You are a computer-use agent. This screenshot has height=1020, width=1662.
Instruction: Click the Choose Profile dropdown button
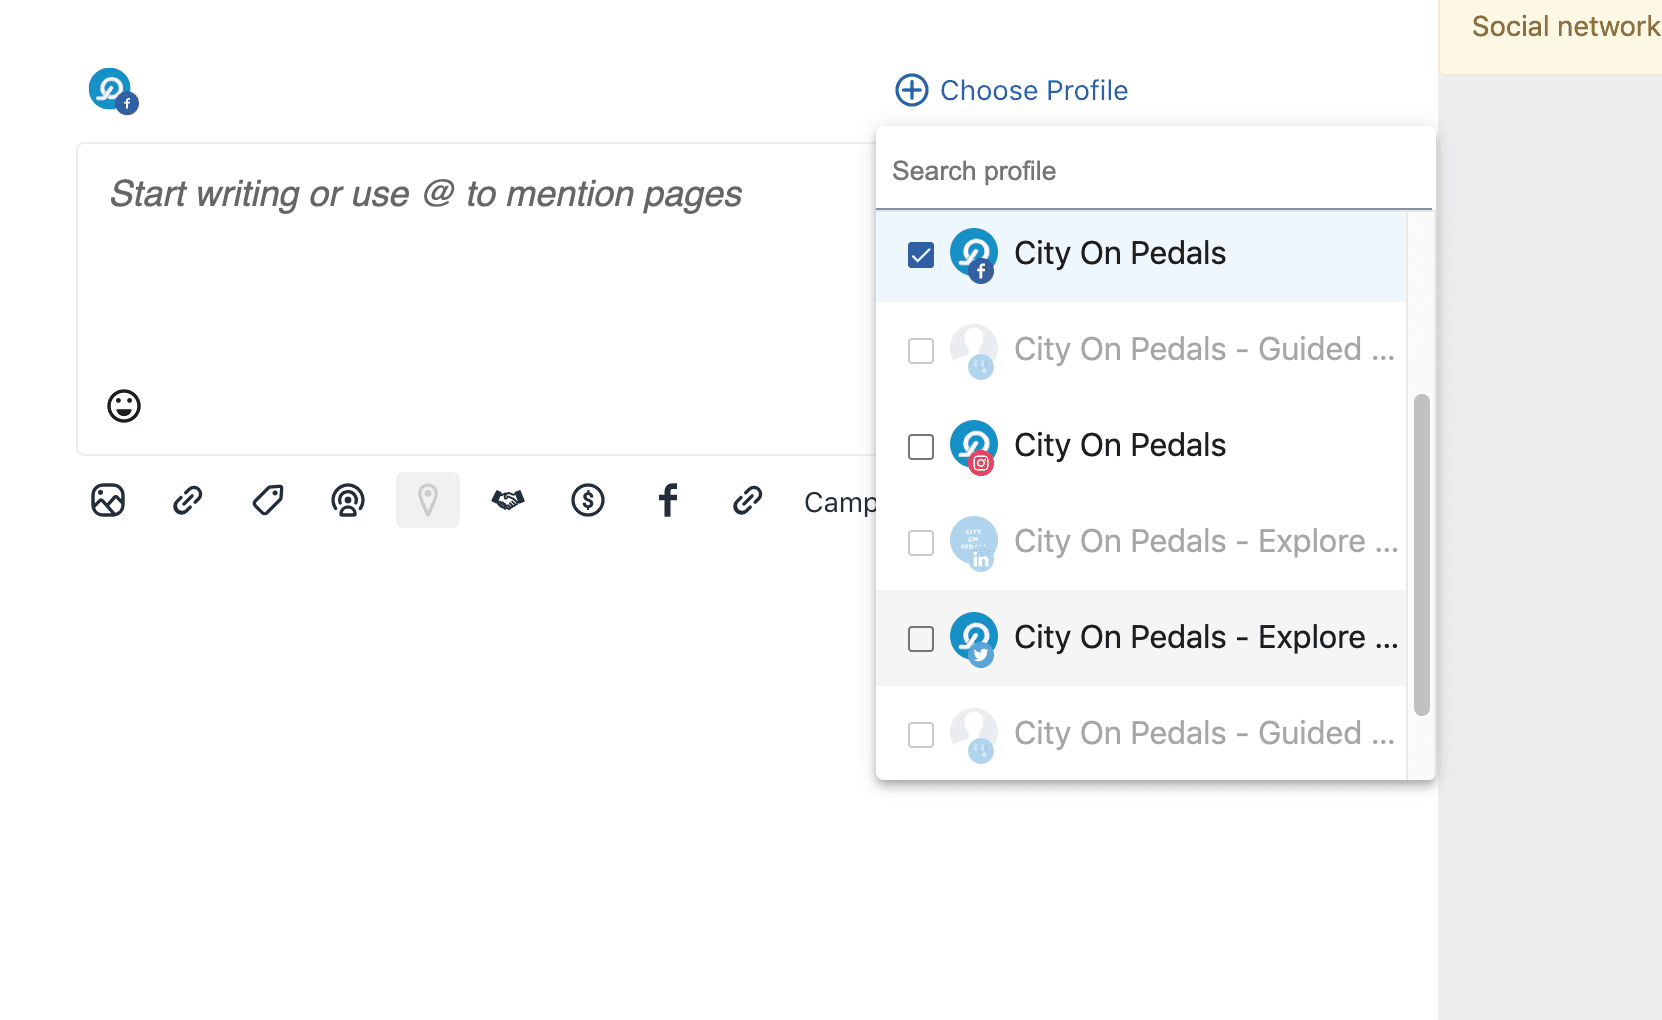1012,90
